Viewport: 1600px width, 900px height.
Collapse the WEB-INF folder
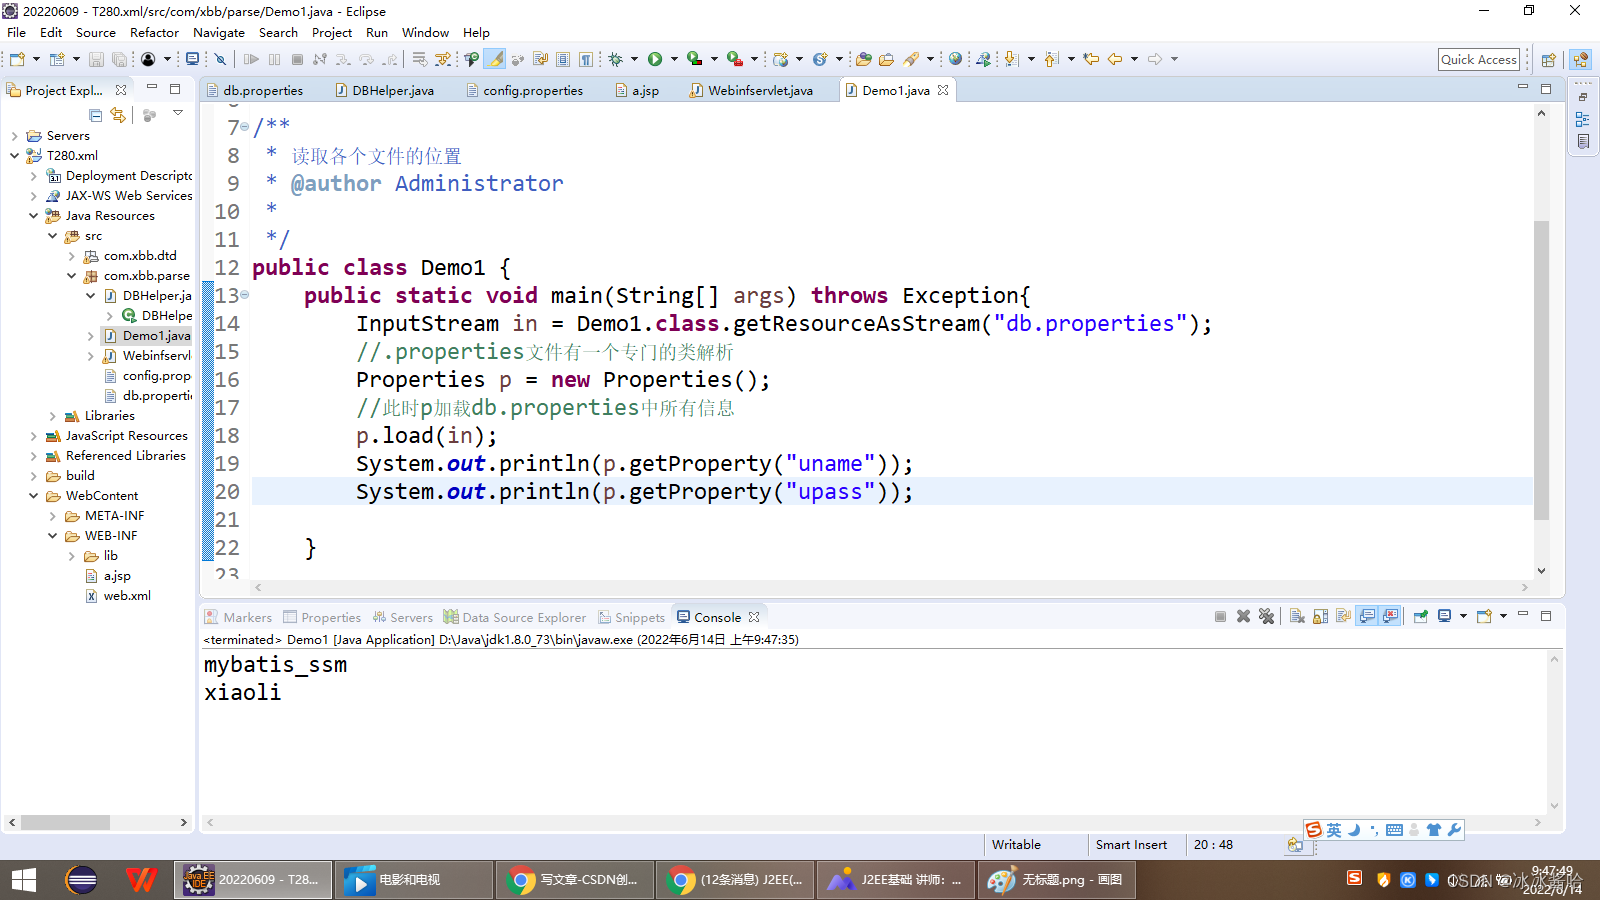click(x=53, y=535)
